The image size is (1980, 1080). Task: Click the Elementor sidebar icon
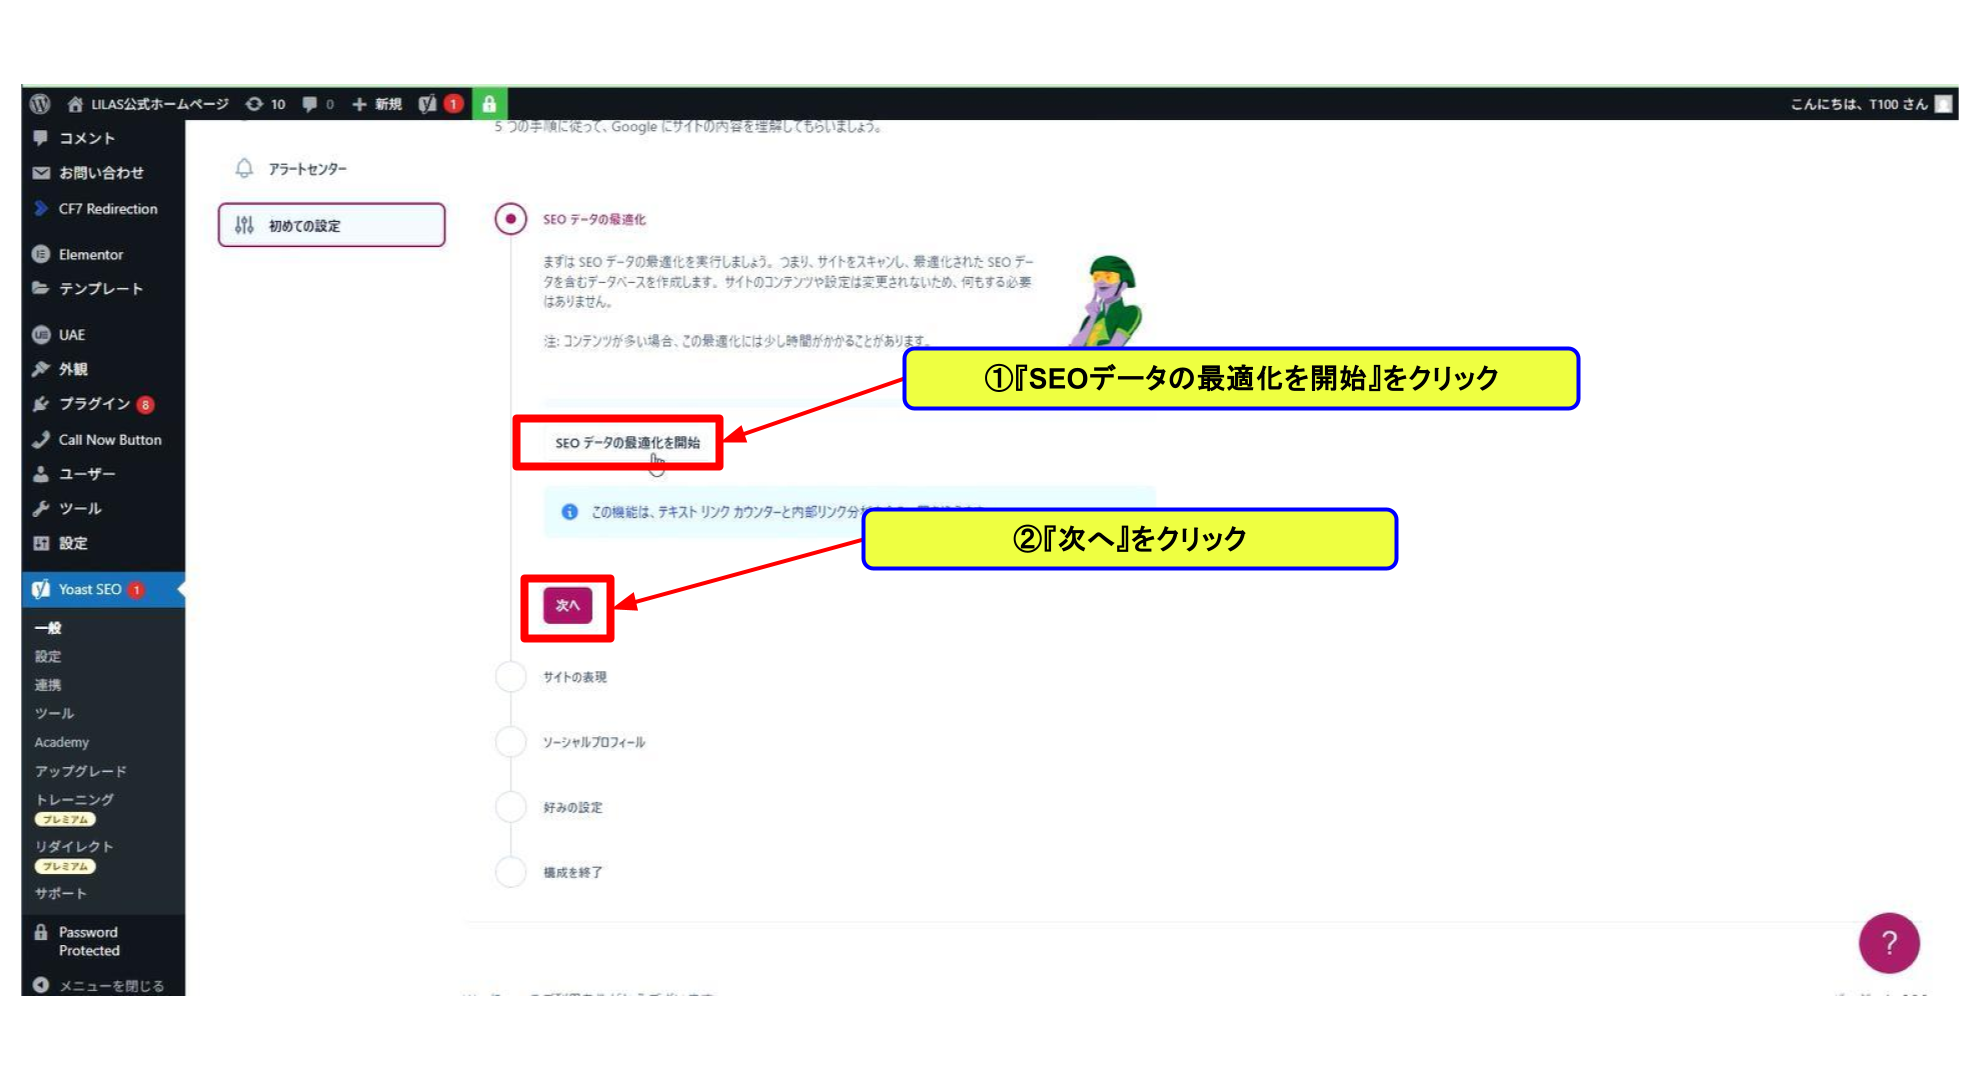pyautogui.click(x=41, y=254)
